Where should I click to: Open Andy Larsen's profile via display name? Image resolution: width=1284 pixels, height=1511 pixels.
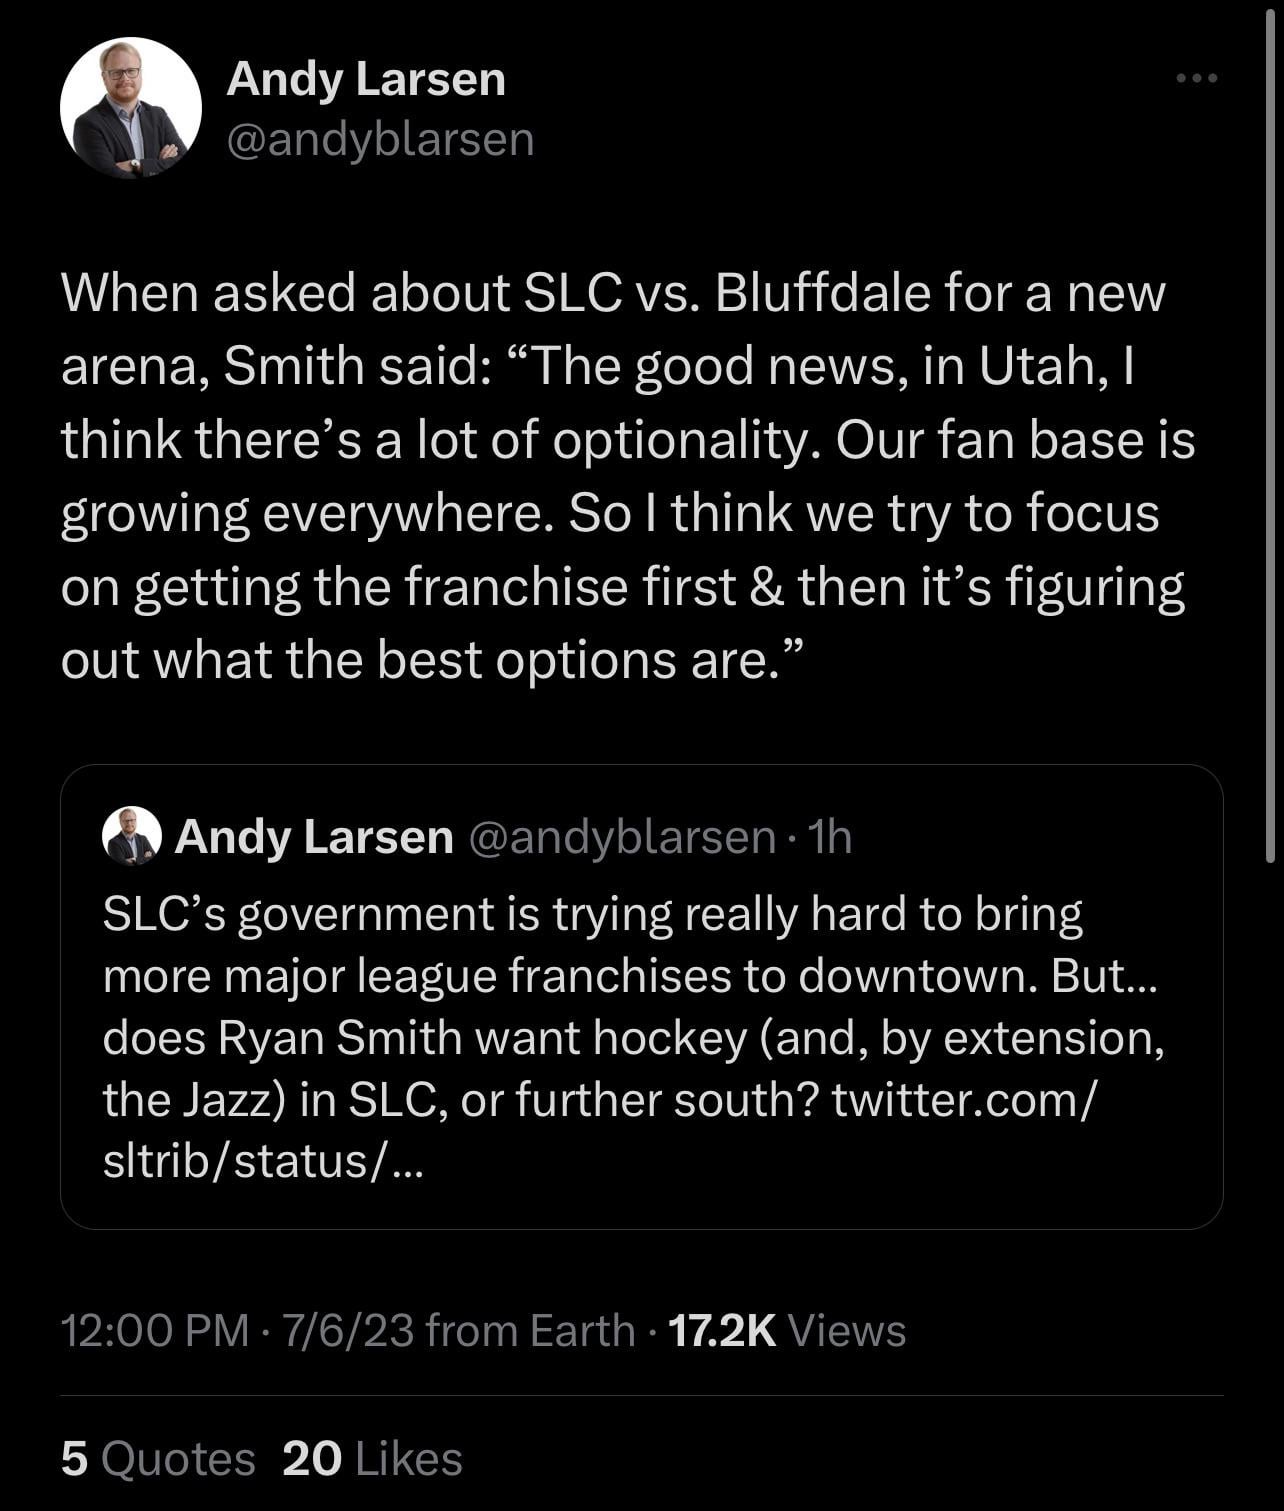366,79
